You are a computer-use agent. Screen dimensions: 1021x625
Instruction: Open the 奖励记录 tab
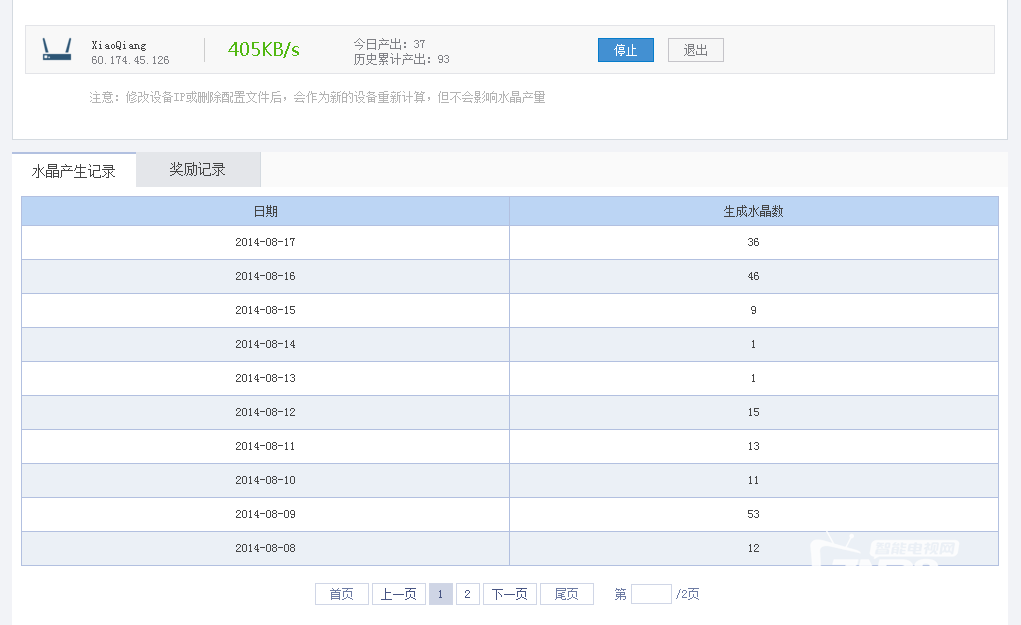point(198,169)
